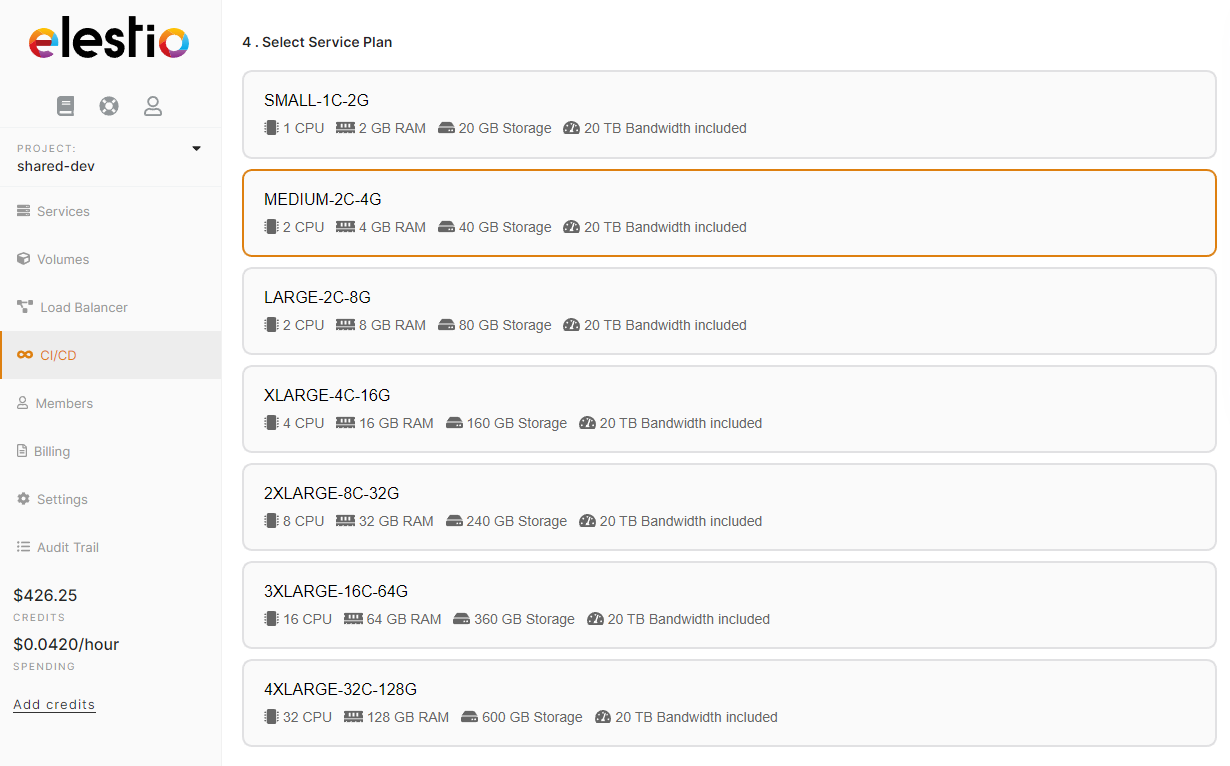
Task: Click the Settings gear icon in sidebar
Action: [24, 499]
